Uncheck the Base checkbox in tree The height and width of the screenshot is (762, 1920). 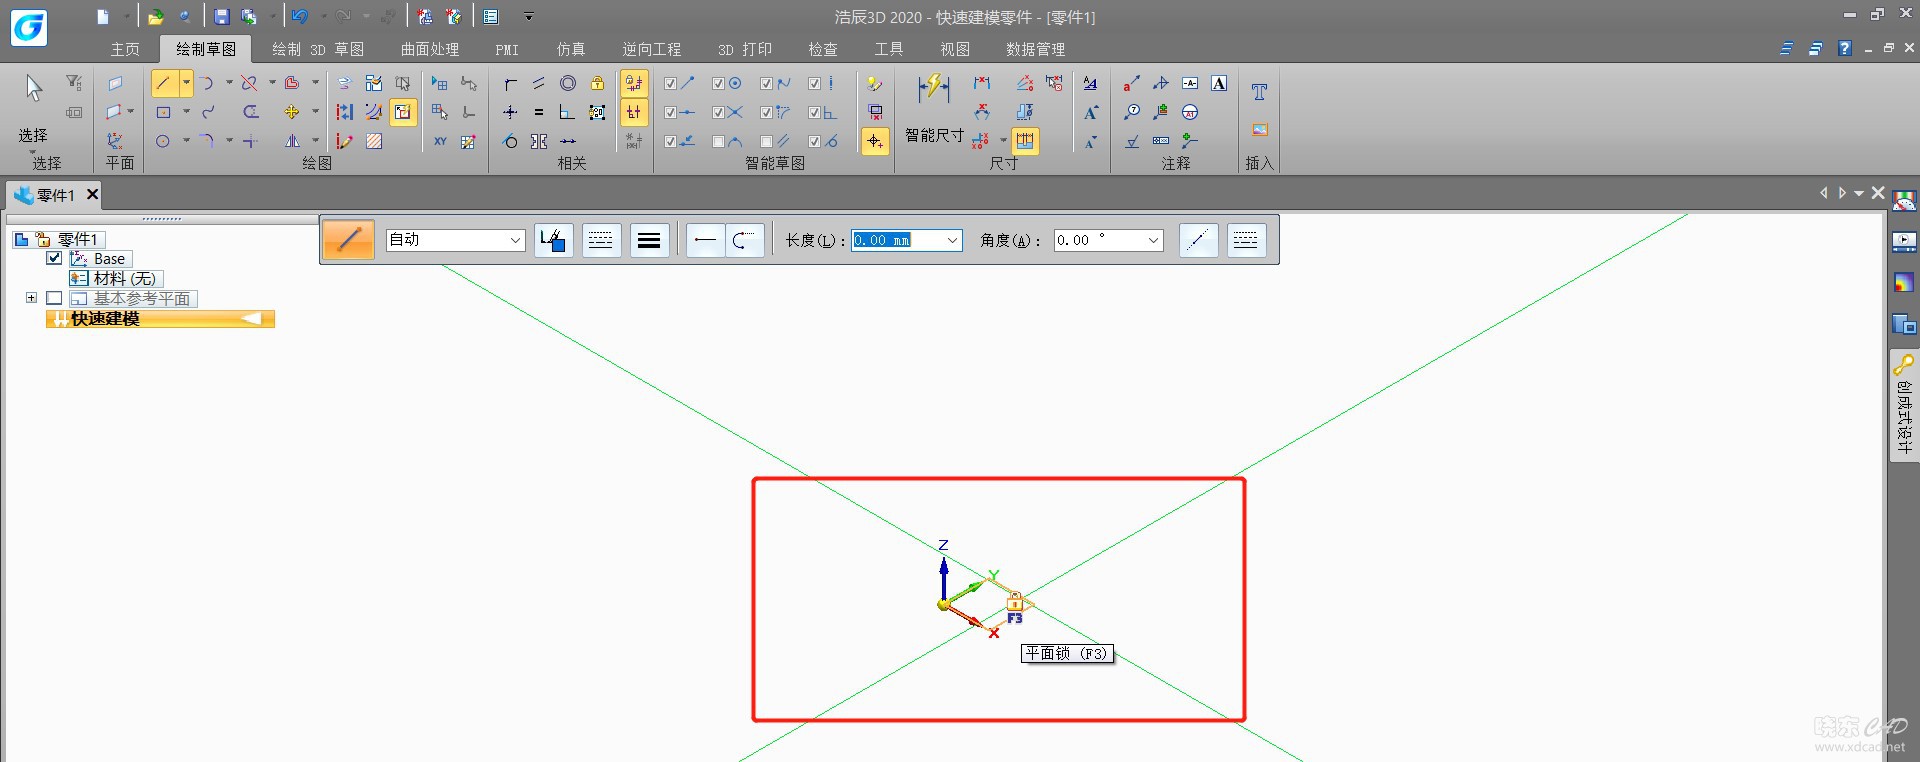tap(55, 258)
